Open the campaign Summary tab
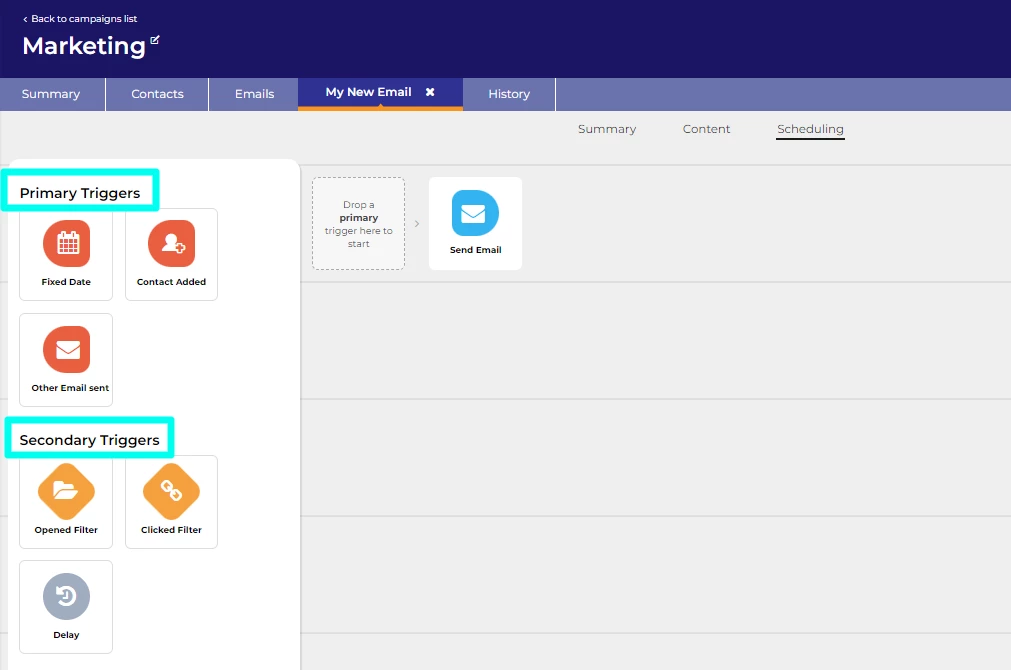Screen dimensions: 1011x670 pyautogui.click(x=51, y=94)
